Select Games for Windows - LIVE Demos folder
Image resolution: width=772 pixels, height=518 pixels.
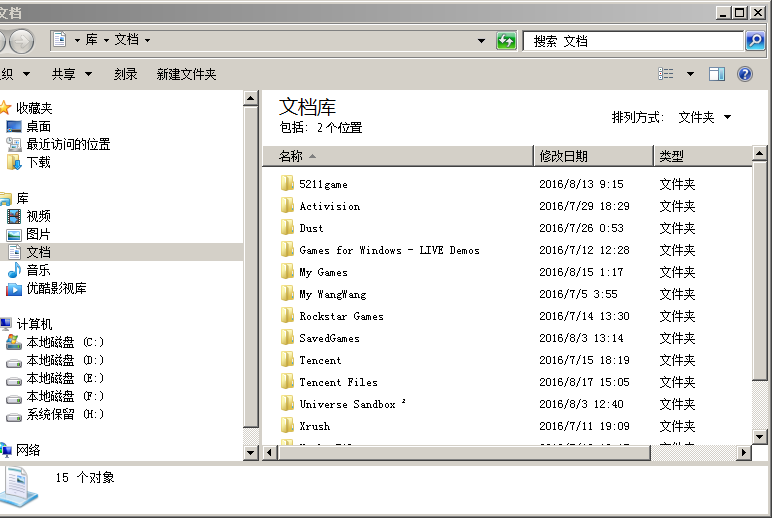point(389,250)
